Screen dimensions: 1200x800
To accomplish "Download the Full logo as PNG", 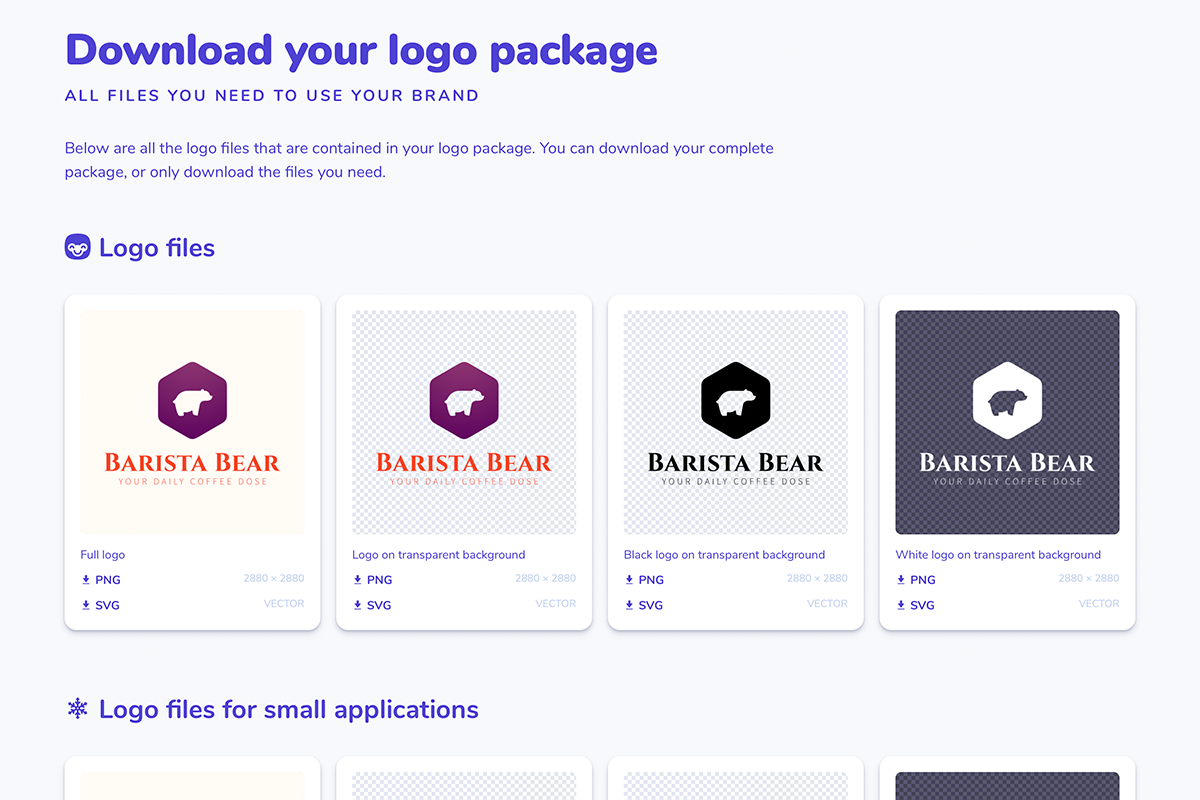I will 100,579.
